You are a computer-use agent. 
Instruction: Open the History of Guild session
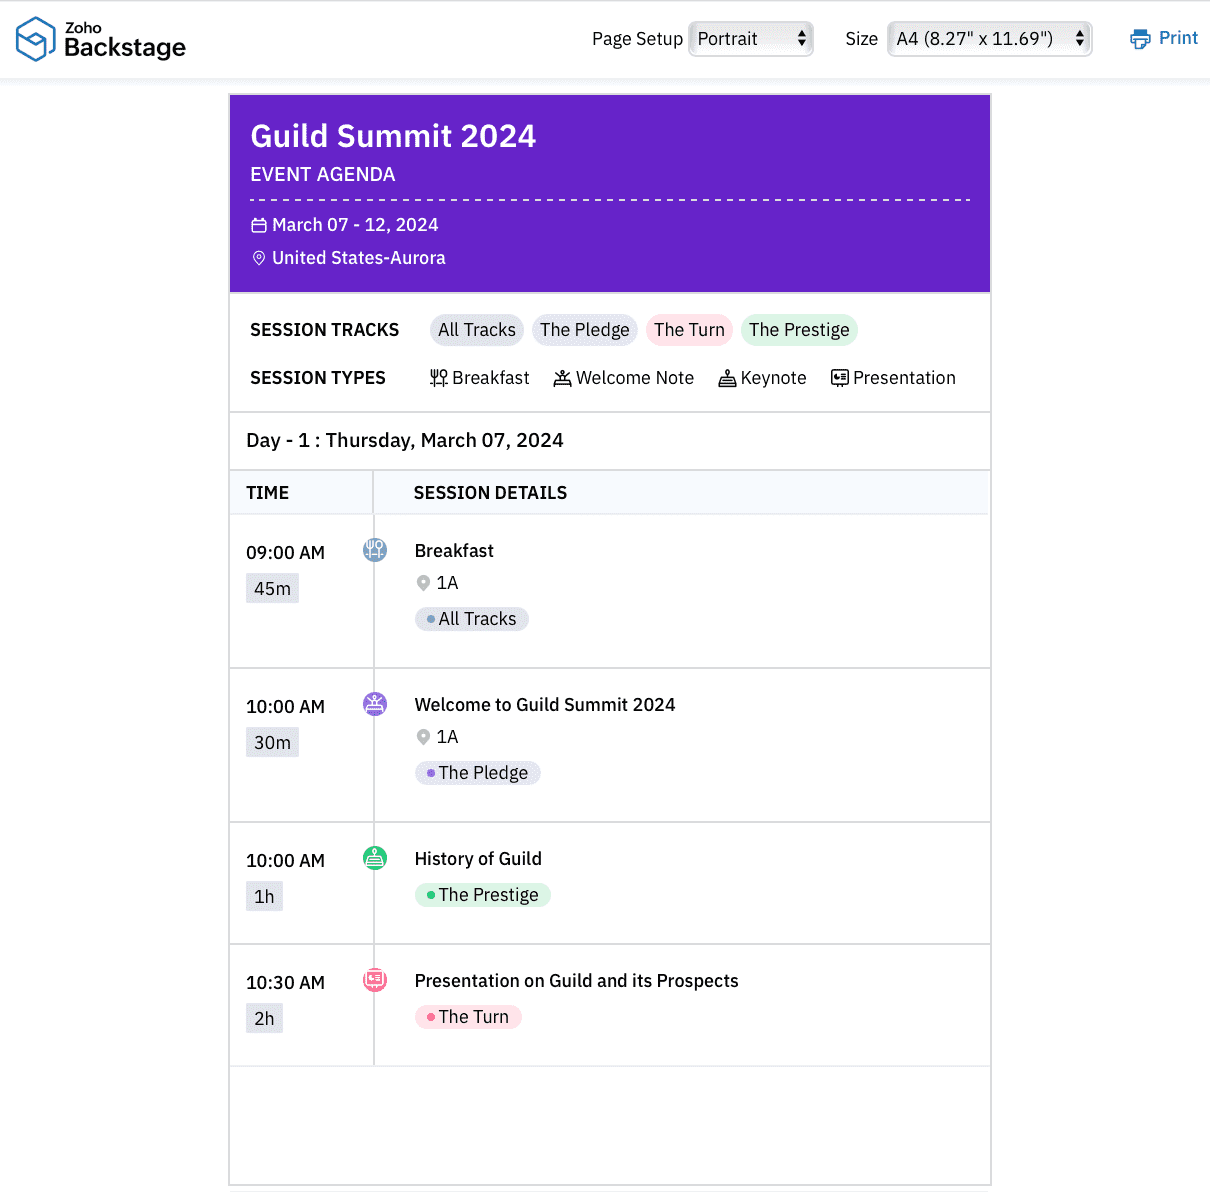point(478,859)
